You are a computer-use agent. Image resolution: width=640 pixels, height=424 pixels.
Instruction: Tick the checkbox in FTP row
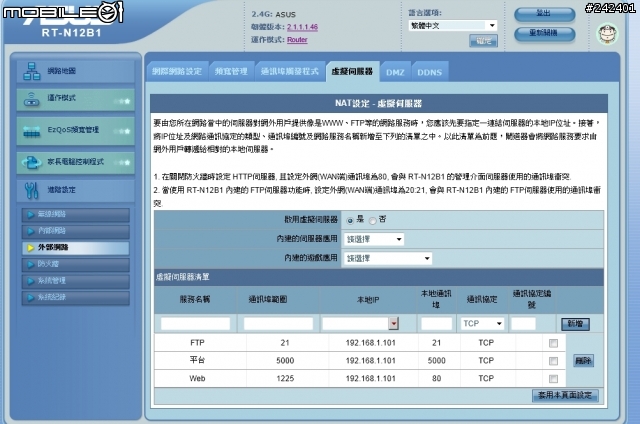coord(553,343)
